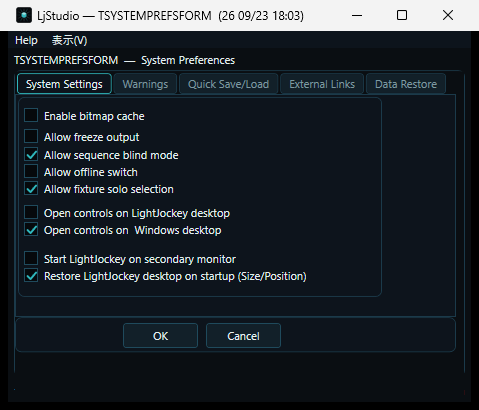Uncheck Allow sequence blind mode
The width and height of the screenshot is (479, 410).
(31, 155)
